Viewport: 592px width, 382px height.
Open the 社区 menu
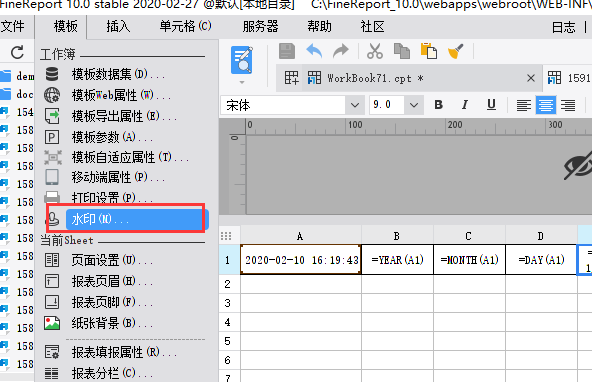click(x=372, y=27)
